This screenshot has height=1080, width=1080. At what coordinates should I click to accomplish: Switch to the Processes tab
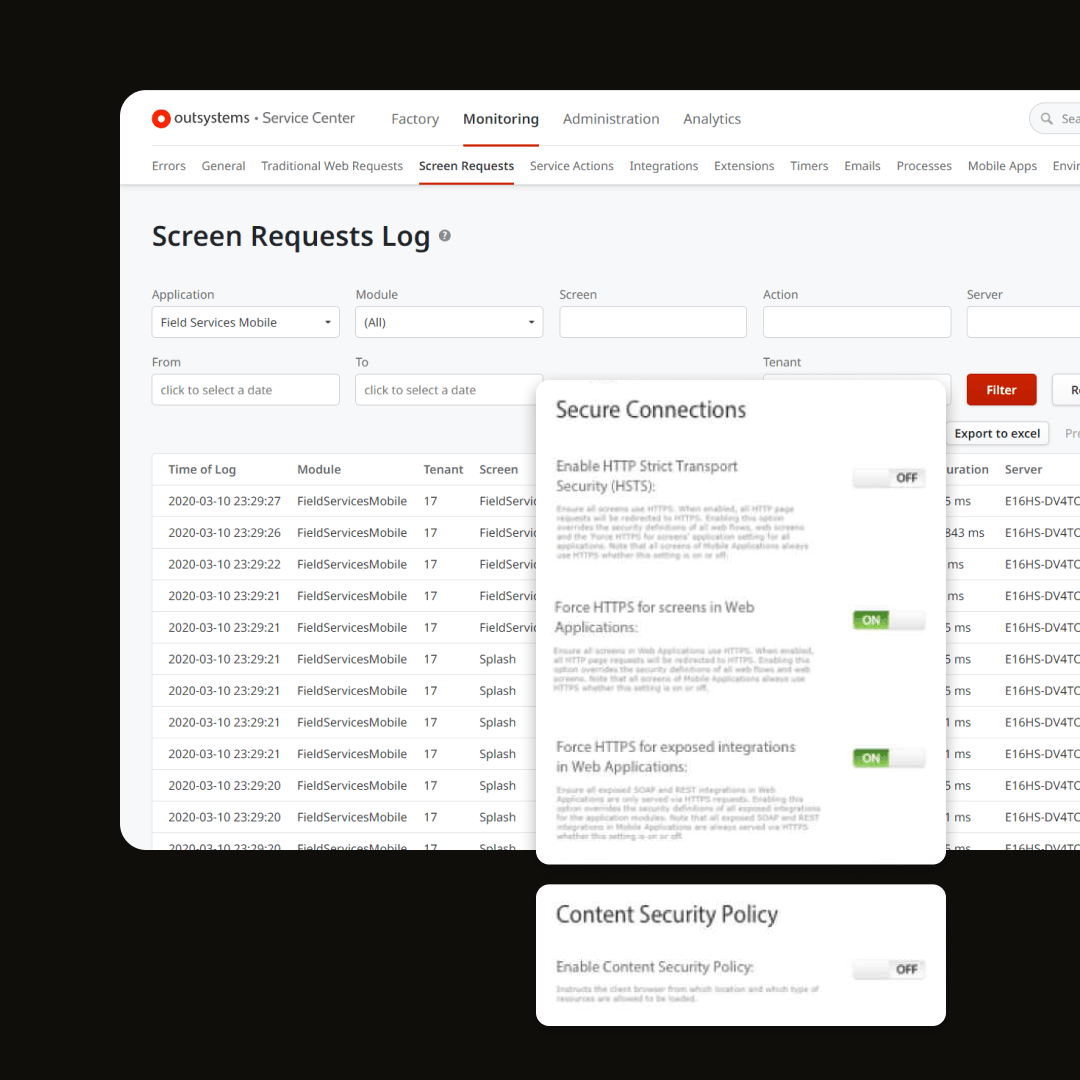(x=924, y=166)
